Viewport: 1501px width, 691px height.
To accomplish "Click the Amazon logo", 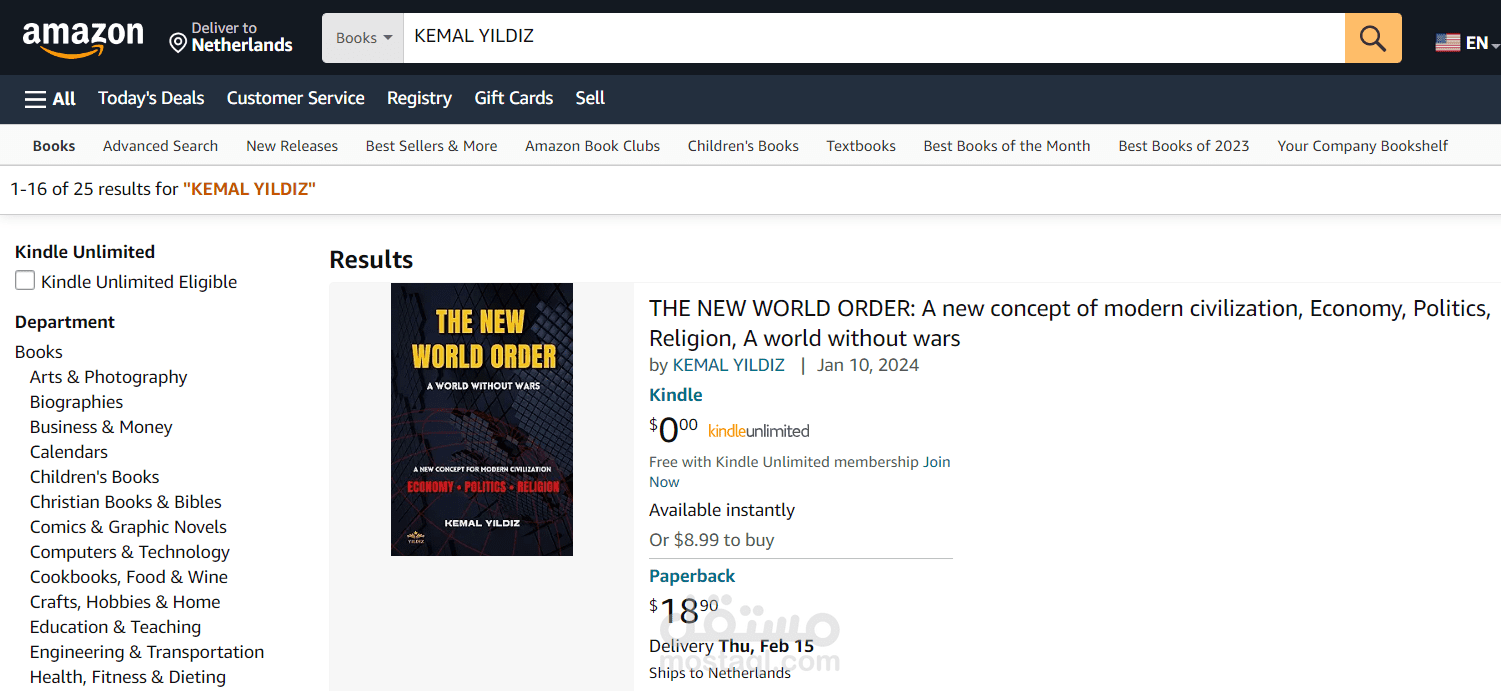I will (83, 39).
